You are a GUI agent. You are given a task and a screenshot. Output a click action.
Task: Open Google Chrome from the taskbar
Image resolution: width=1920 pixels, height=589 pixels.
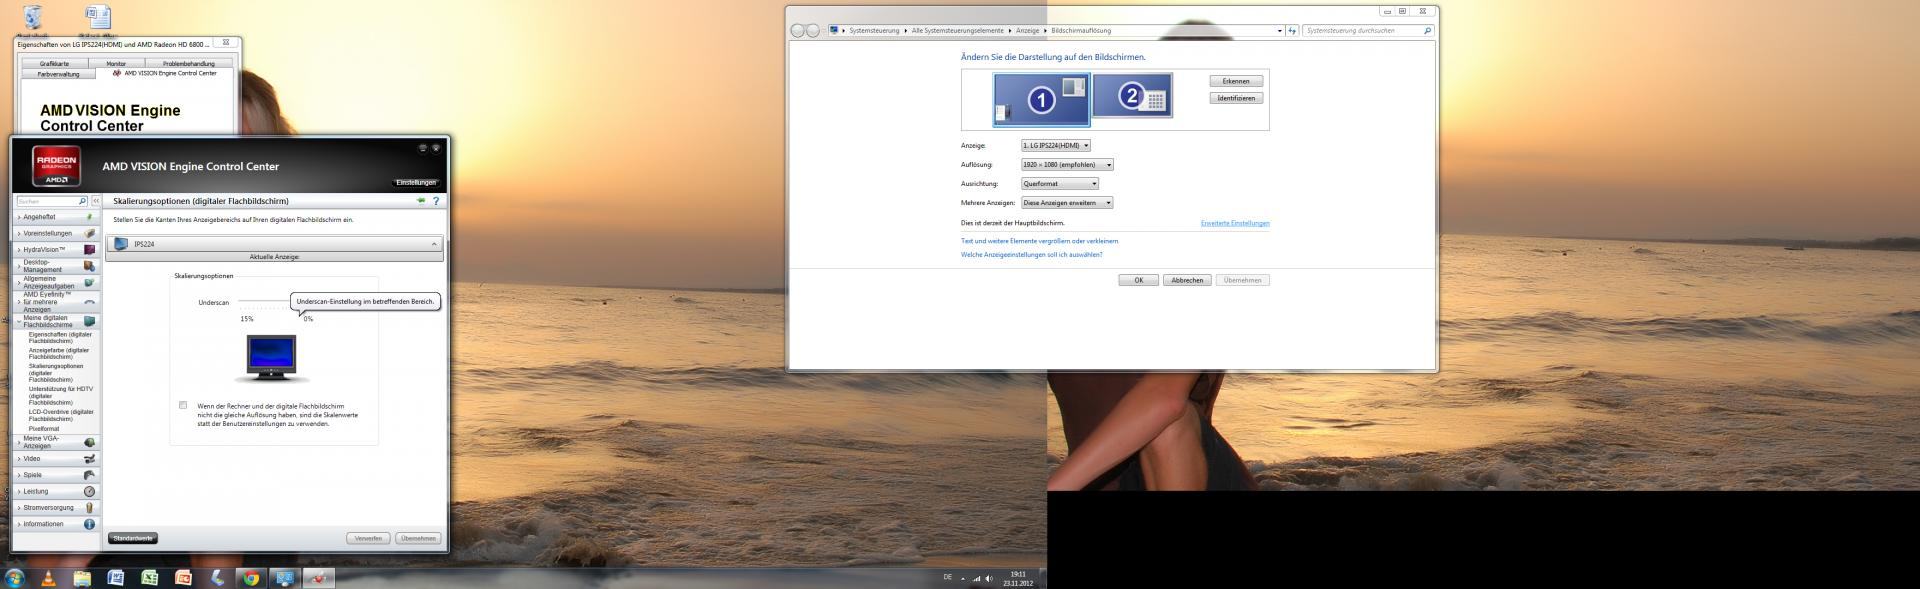251,578
